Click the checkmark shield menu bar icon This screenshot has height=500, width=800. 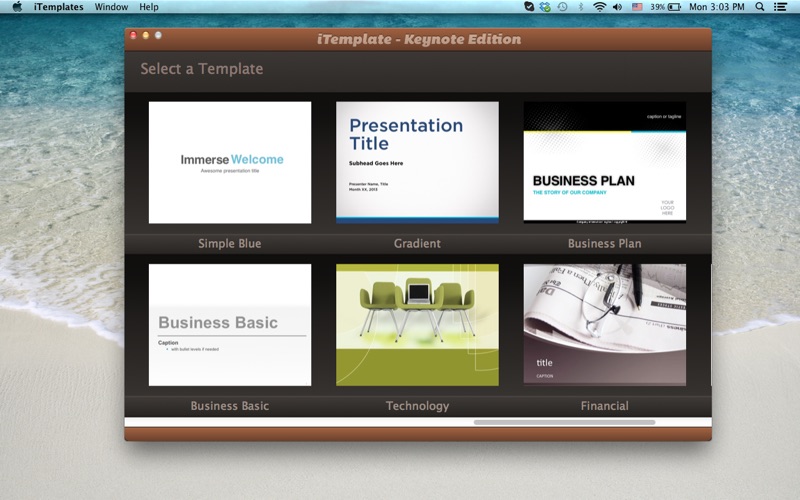[529, 7]
